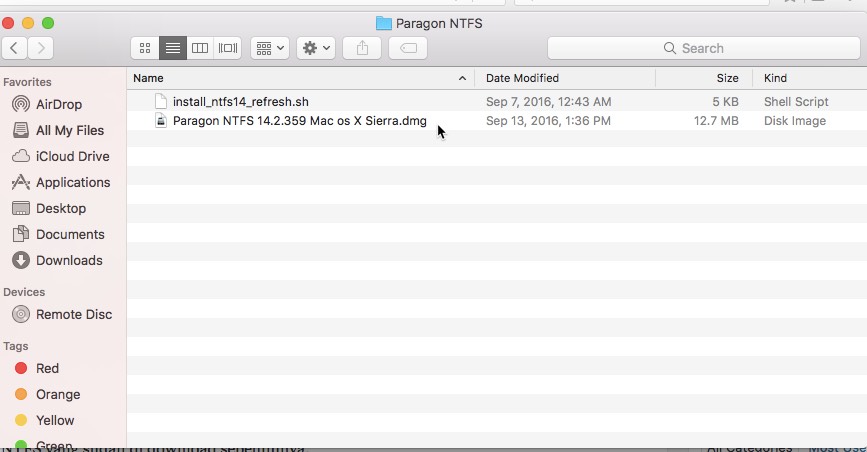The height and width of the screenshot is (452, 867).
Task: Select install_ntfs14_refresh.sh file name
Action: click(241, 102)
